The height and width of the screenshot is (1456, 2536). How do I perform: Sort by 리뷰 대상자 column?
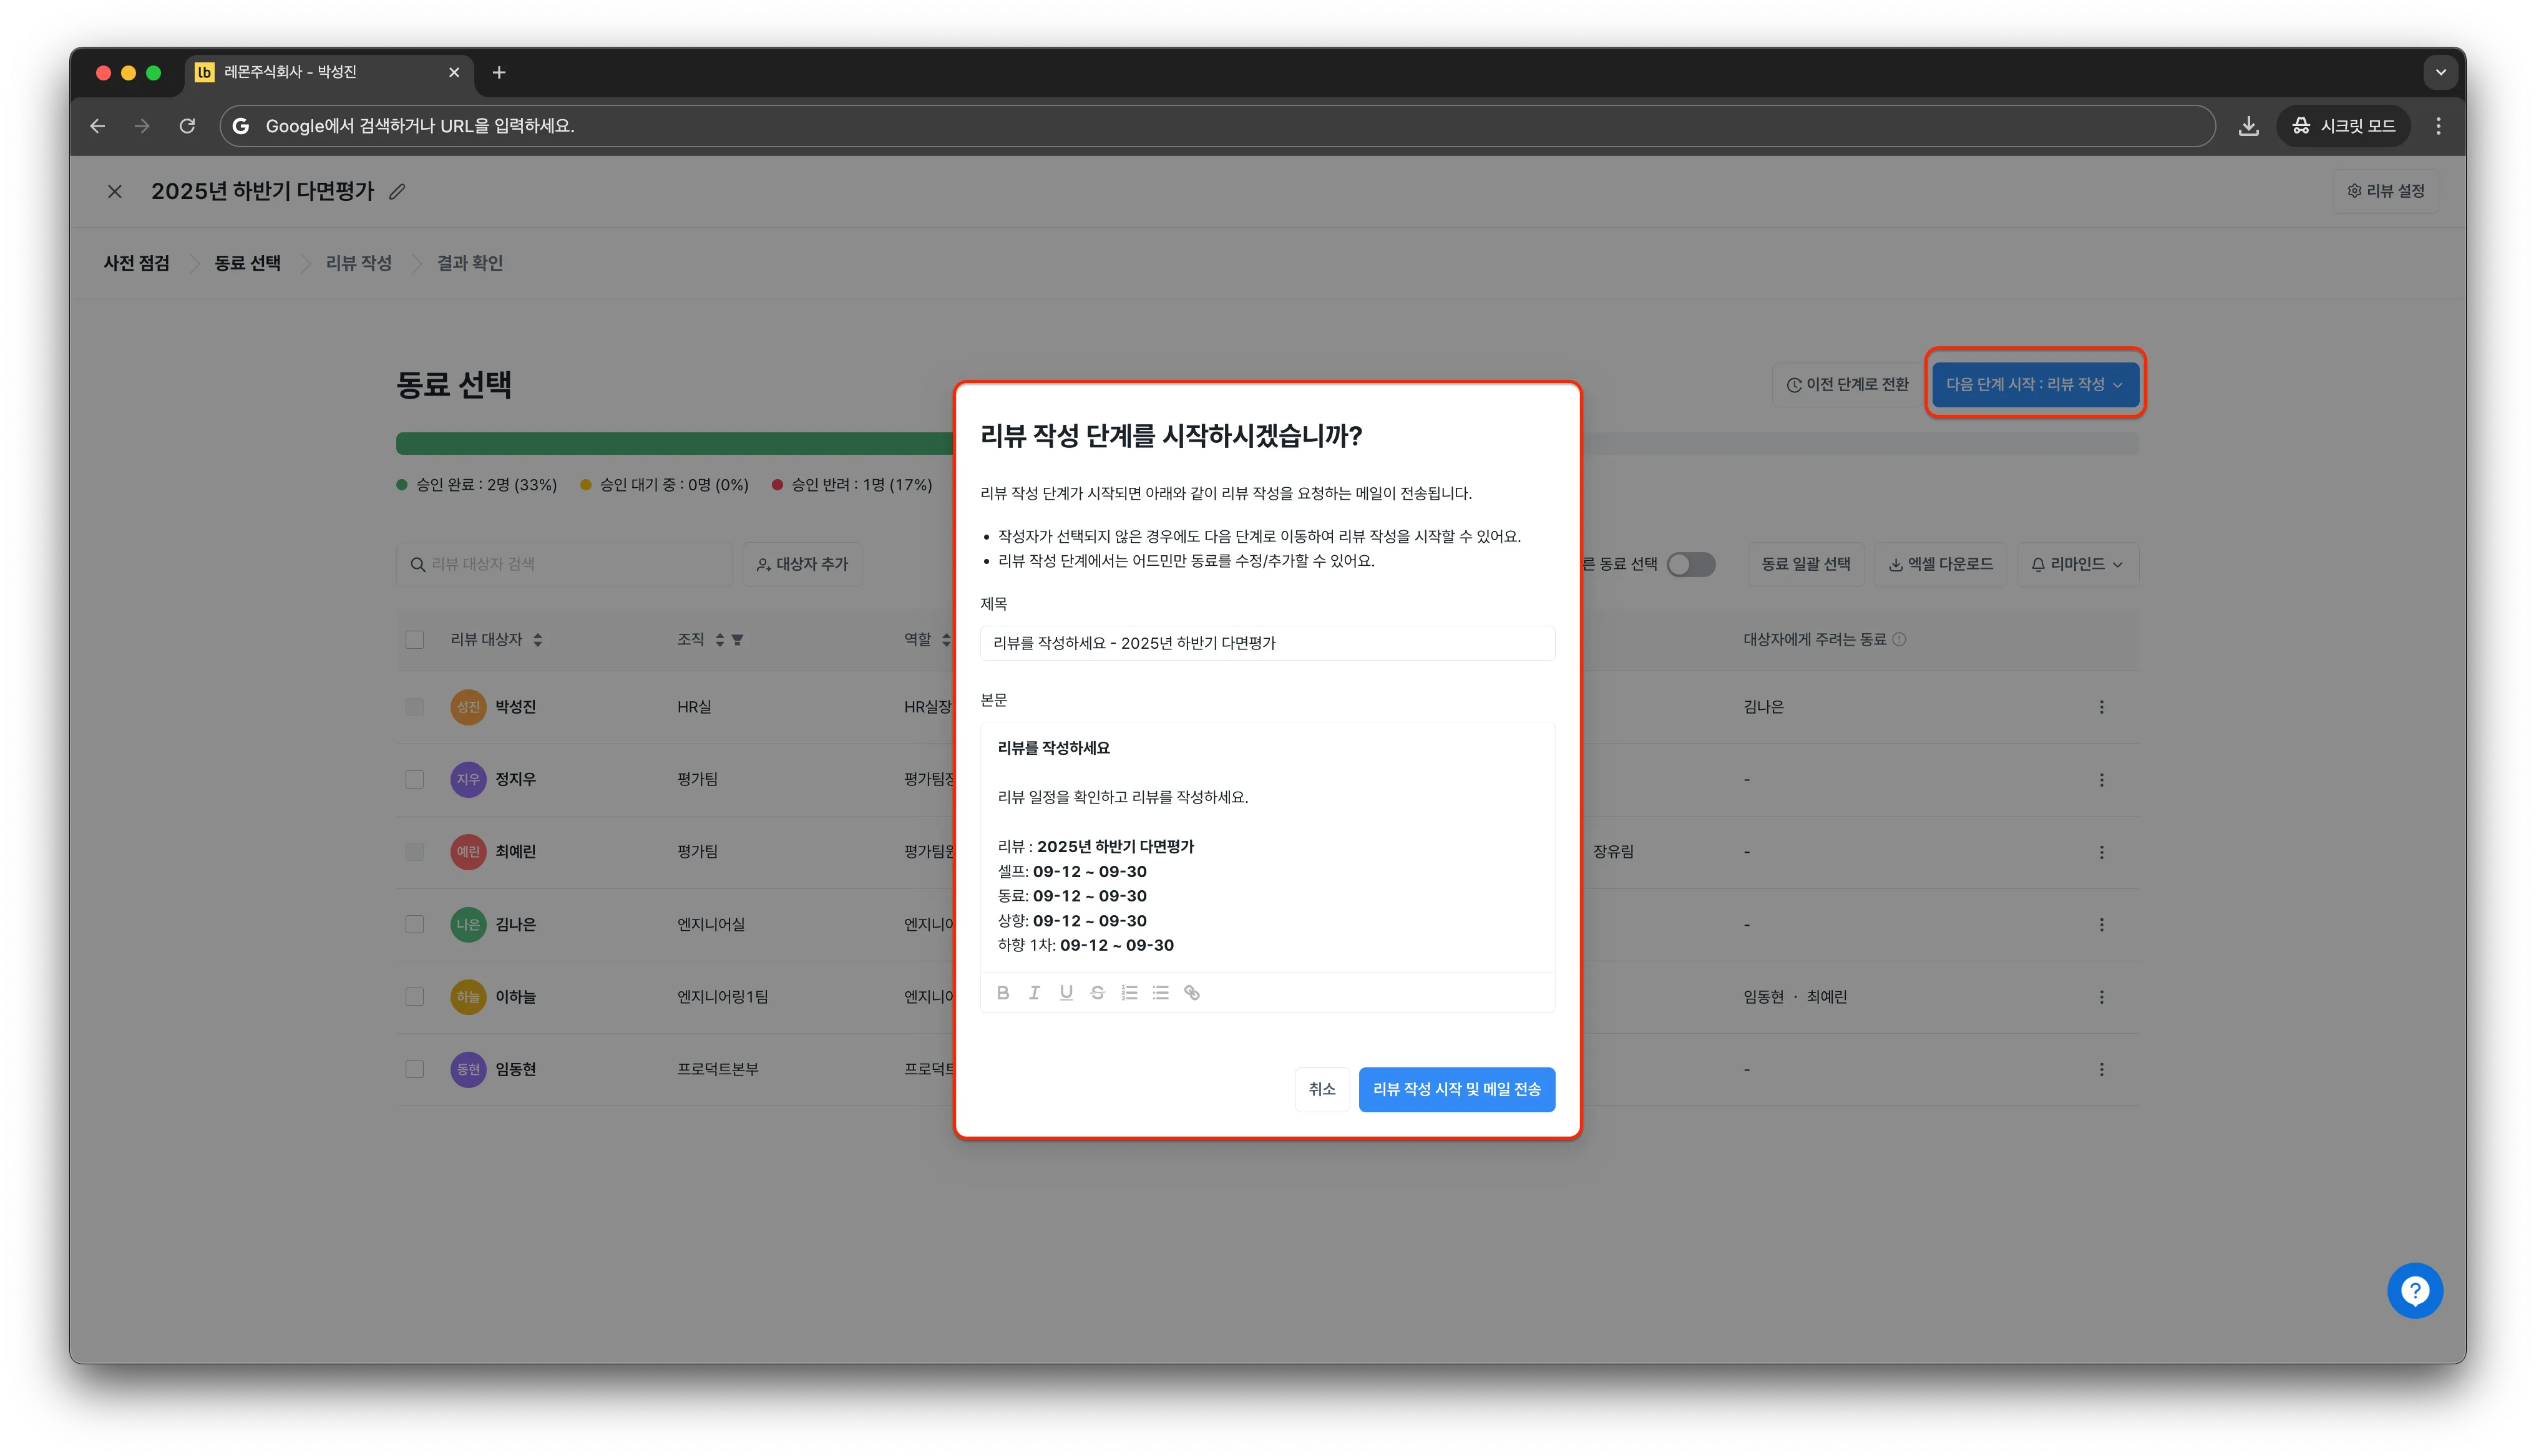pos(538,640)
